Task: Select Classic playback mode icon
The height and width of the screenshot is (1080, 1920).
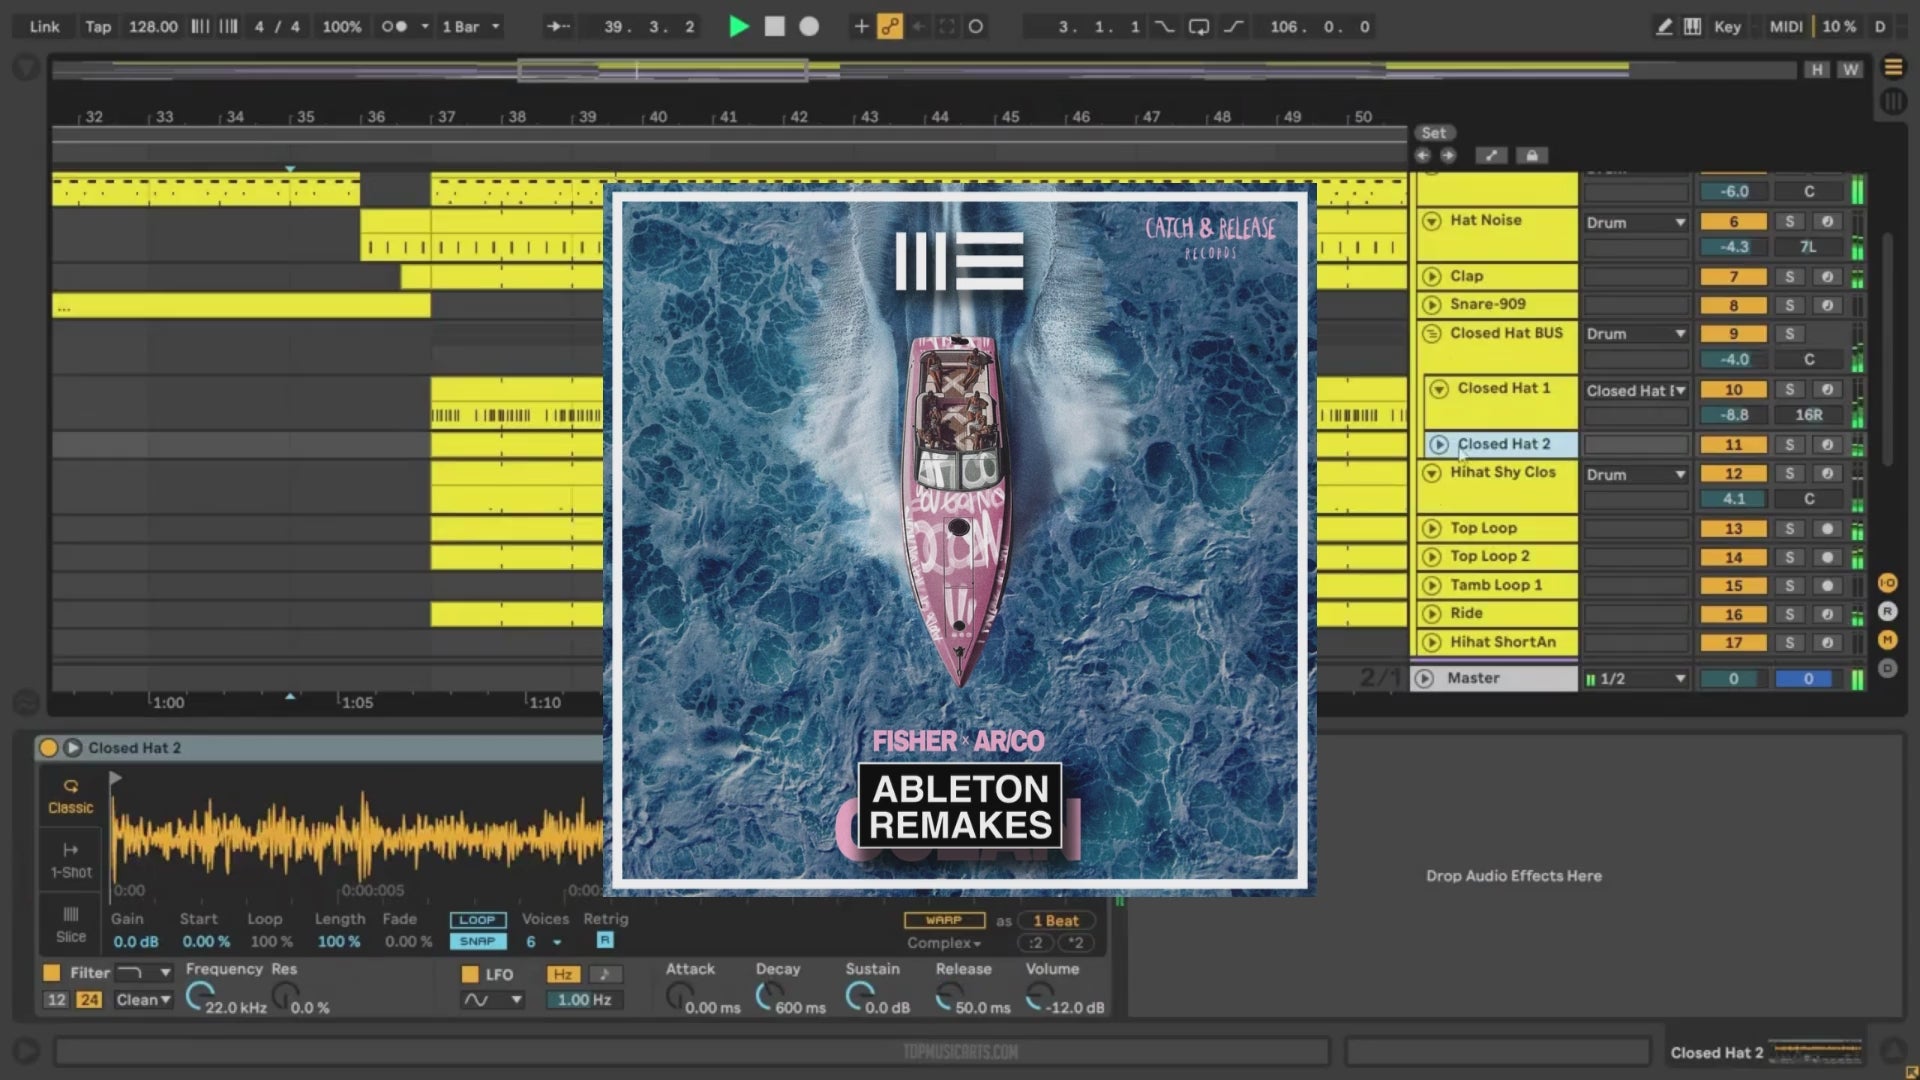Action: click(70, 796)
